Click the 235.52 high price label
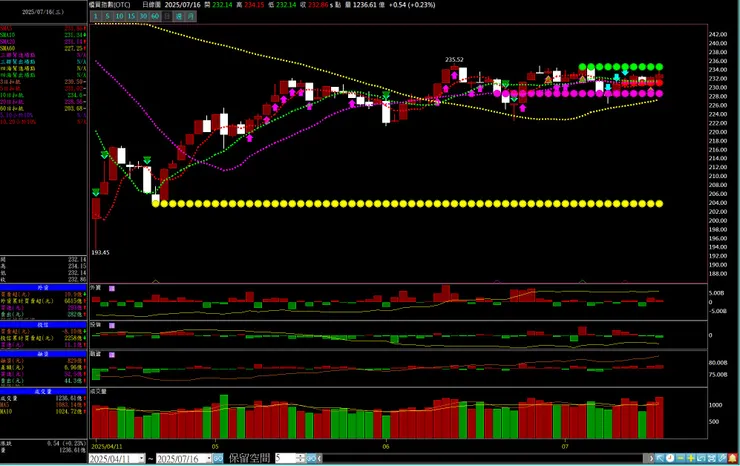Screen dimensions: 740x466 pyautogui.click(x=454, y=59)
